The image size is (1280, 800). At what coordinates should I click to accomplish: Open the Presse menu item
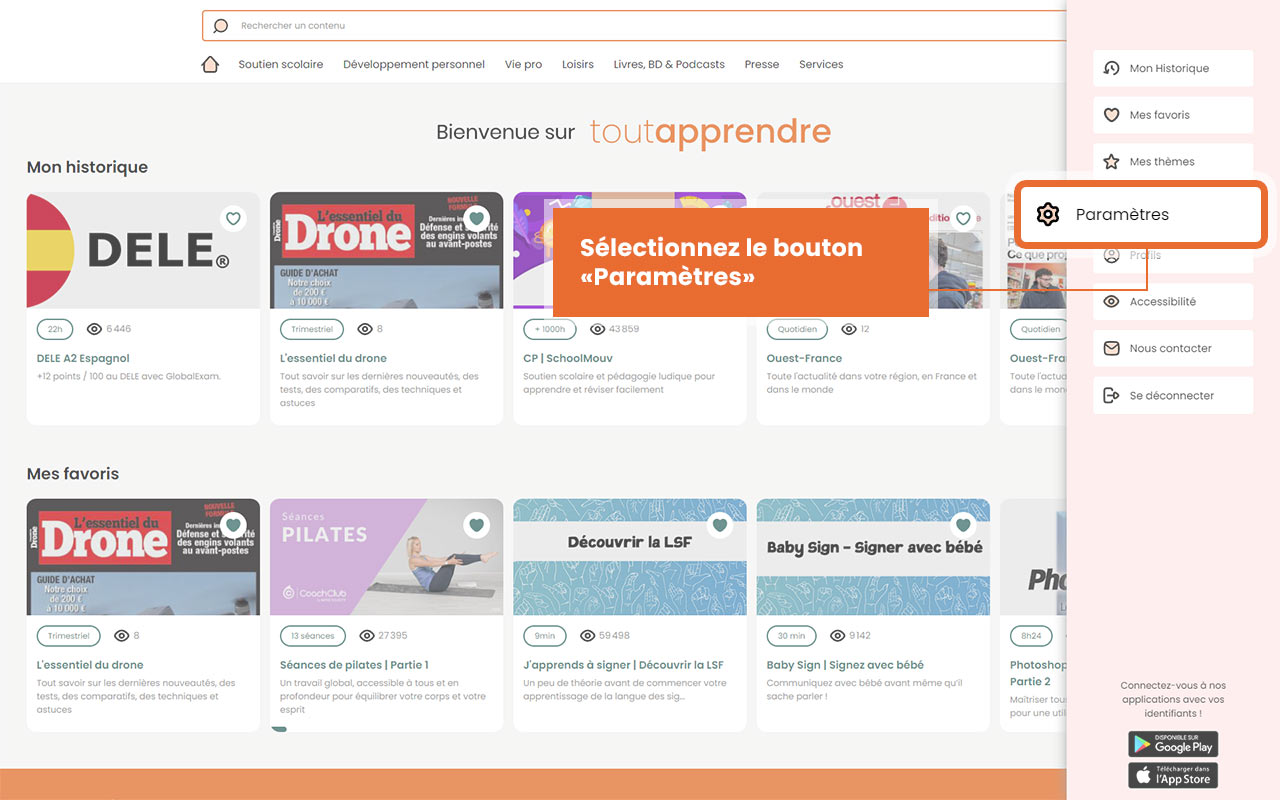click(761, 64)
